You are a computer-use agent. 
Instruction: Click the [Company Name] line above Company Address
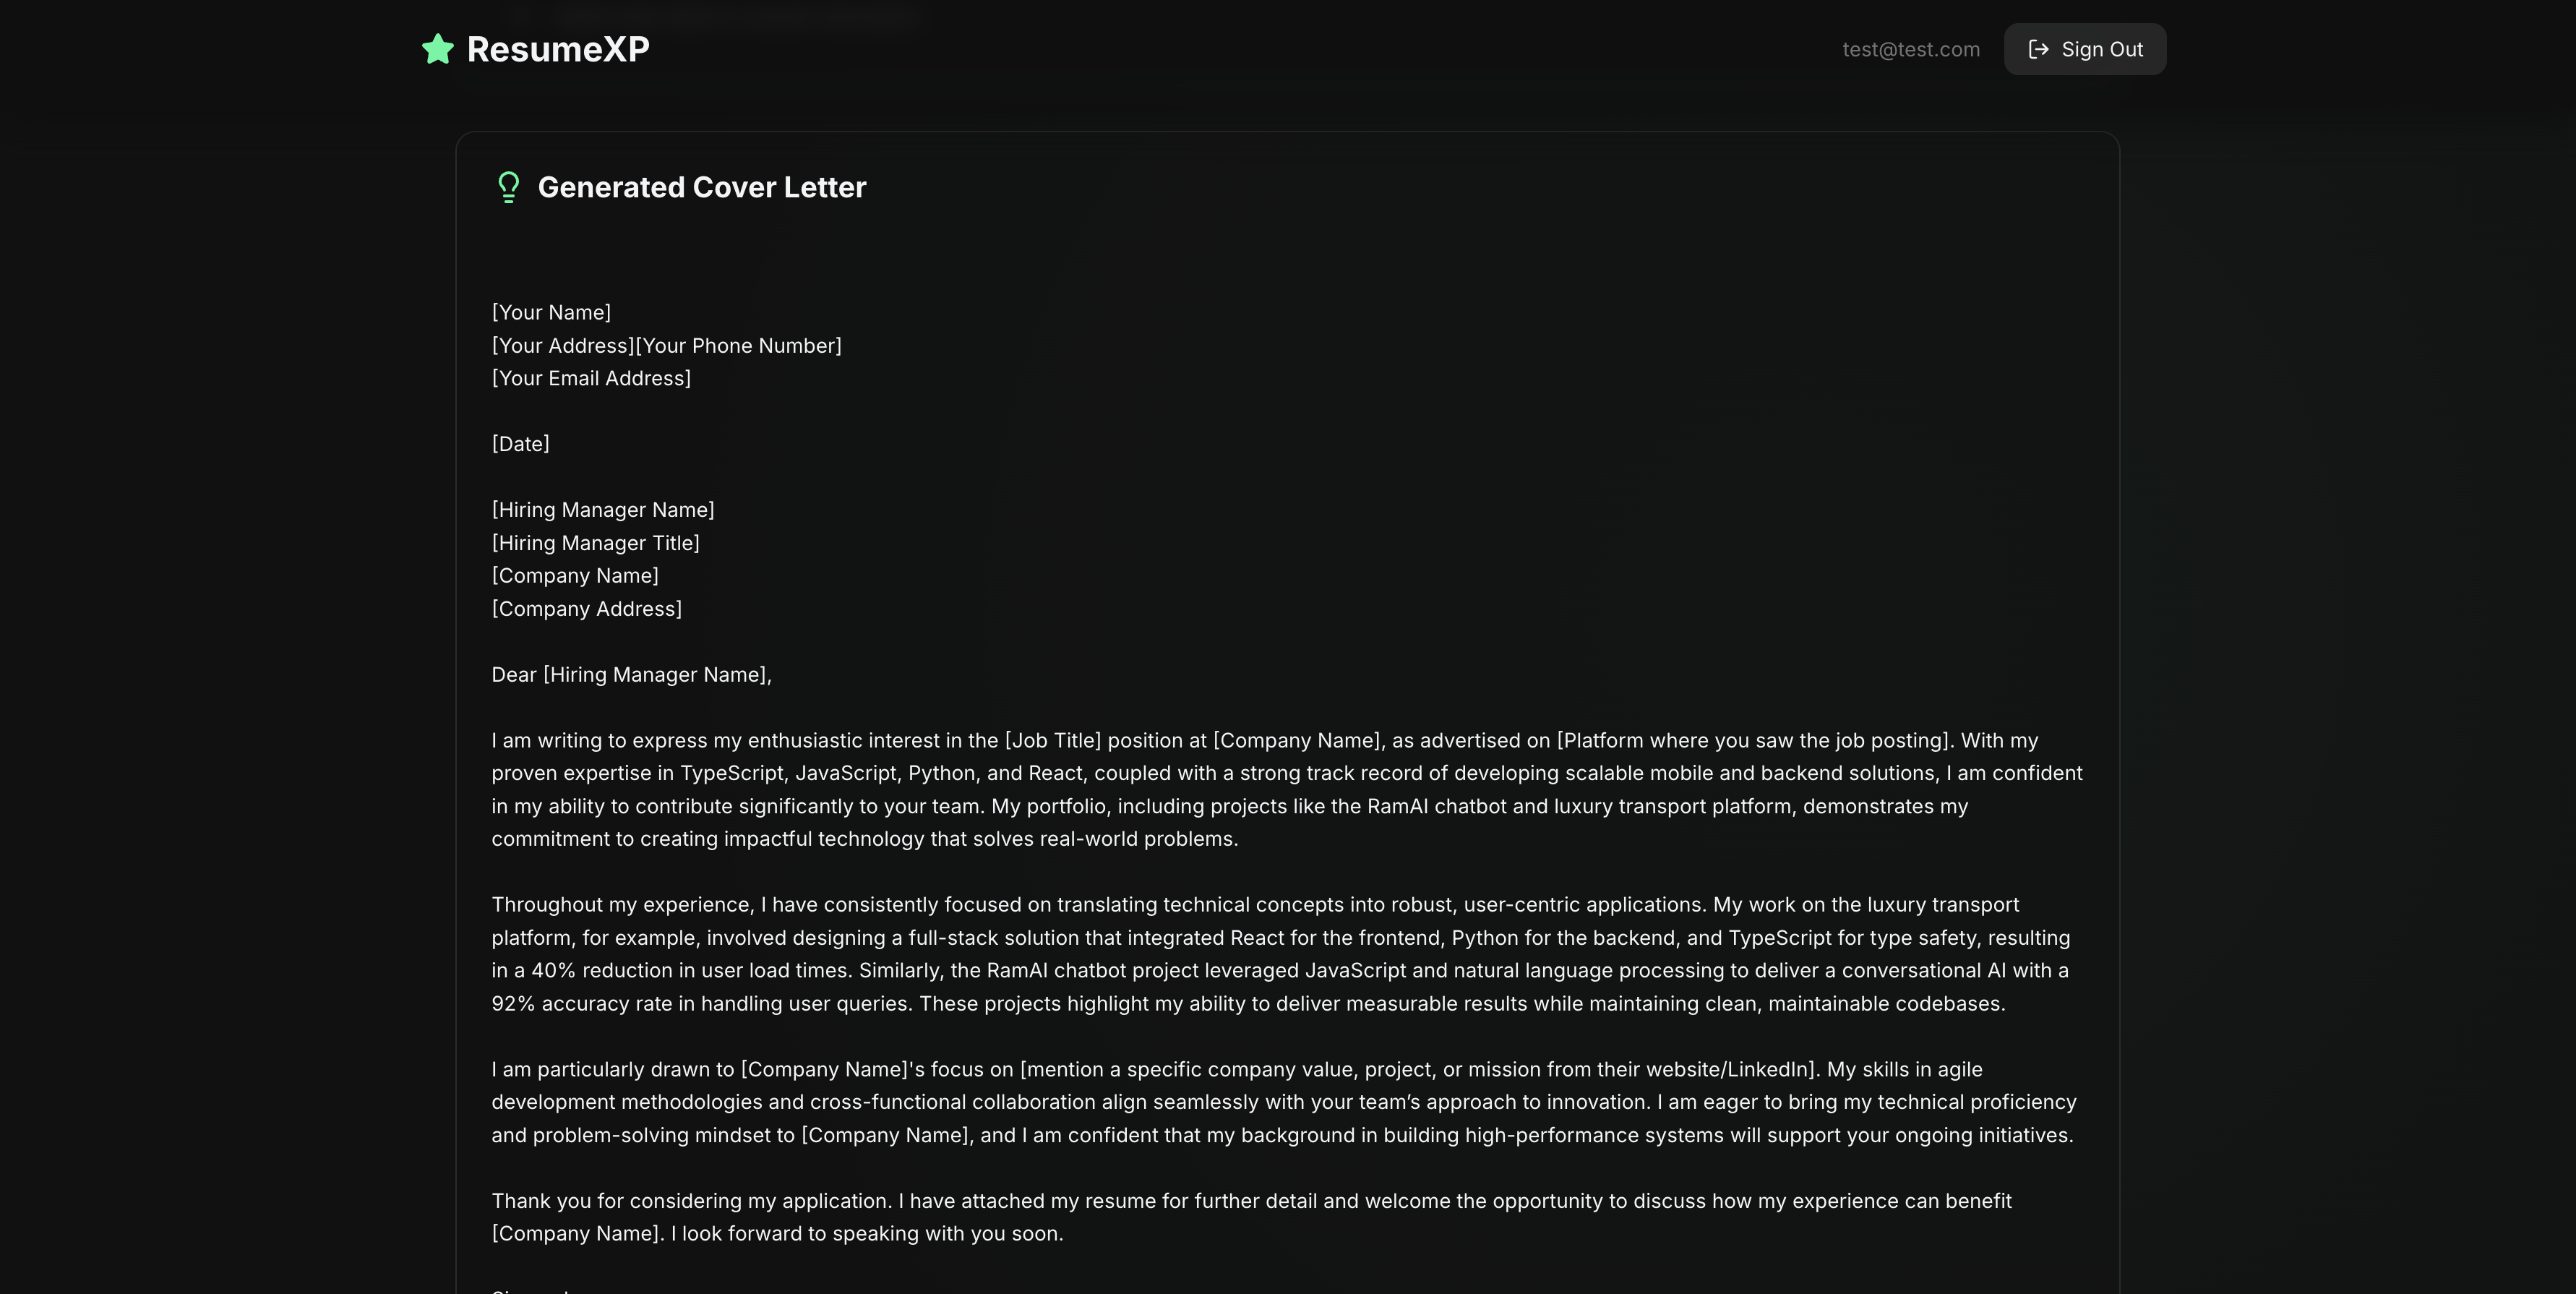pos(575,576)
